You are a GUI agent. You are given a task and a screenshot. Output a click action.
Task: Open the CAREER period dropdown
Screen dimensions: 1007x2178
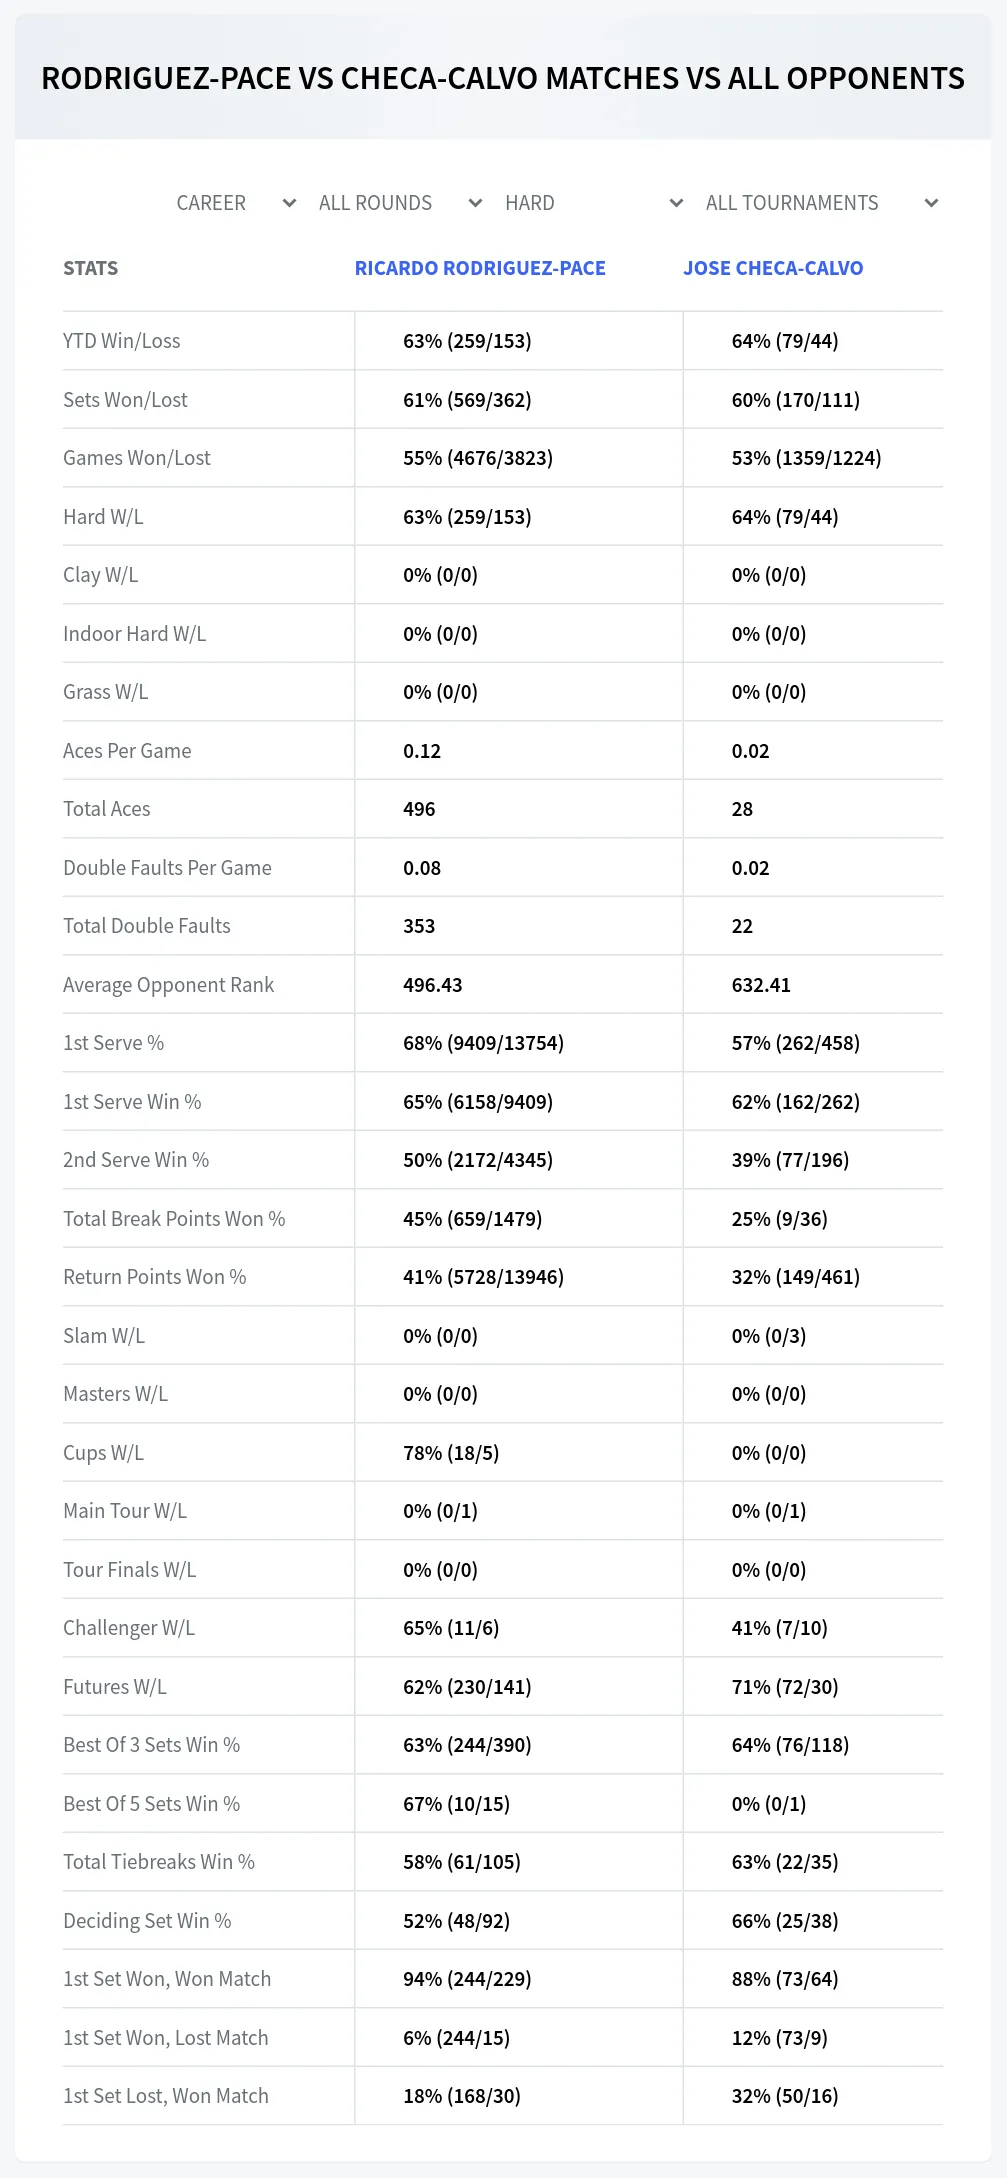tap(236, 203)
